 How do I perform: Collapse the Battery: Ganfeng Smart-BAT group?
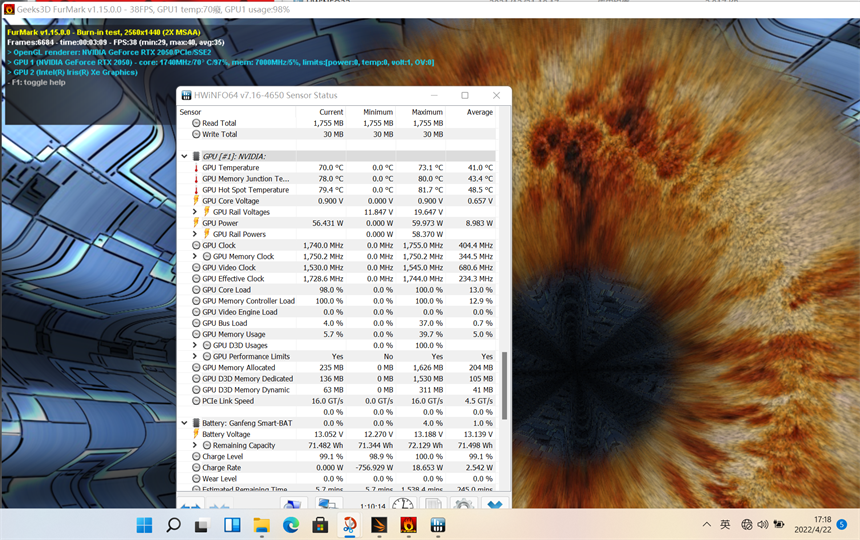pos(184,423)
